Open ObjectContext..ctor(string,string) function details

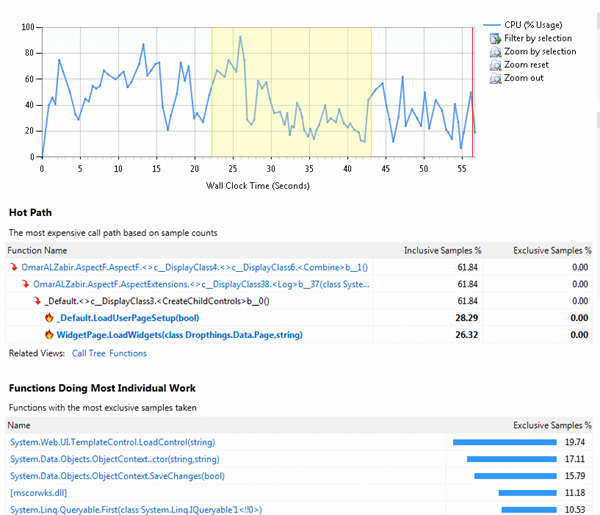pyautogui.click(x=114, y=458)
